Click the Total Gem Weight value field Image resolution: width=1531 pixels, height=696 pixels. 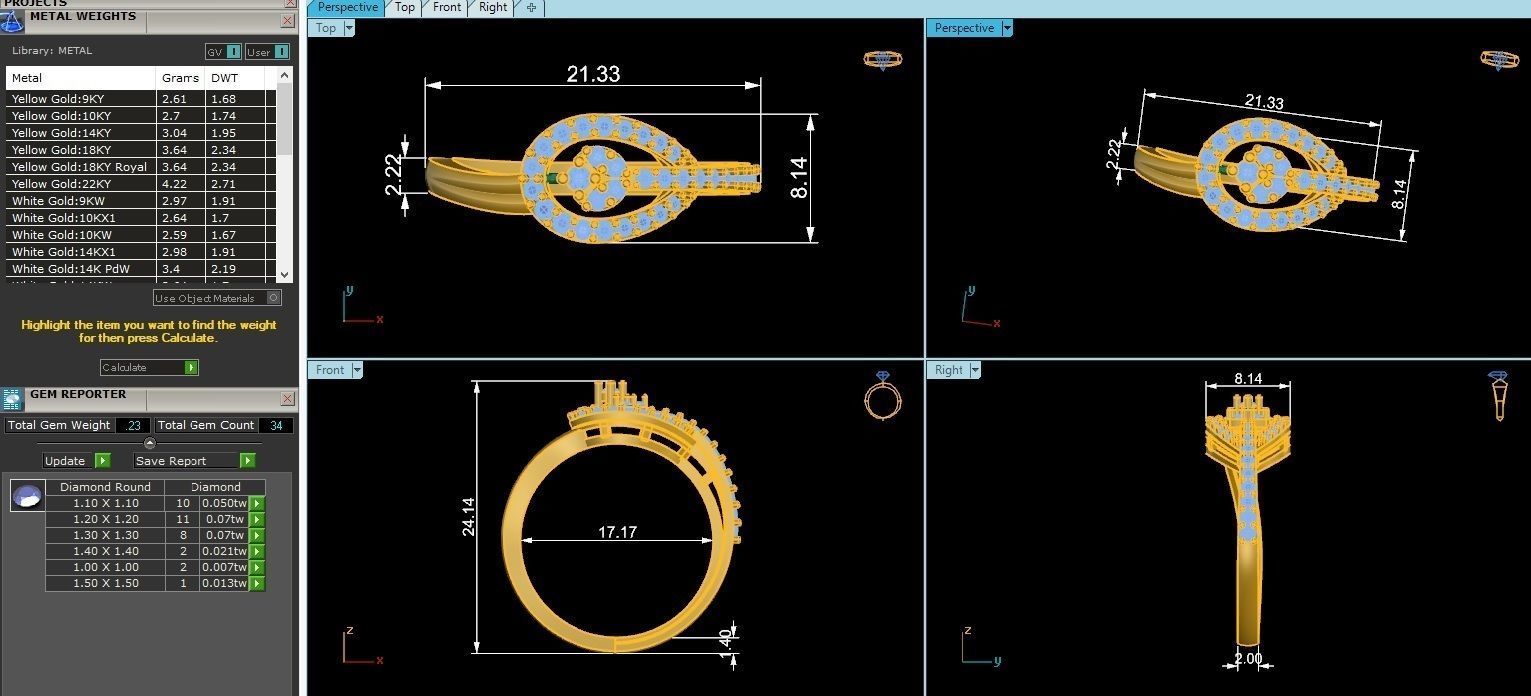pyautogui.click(x=133, y=425)
